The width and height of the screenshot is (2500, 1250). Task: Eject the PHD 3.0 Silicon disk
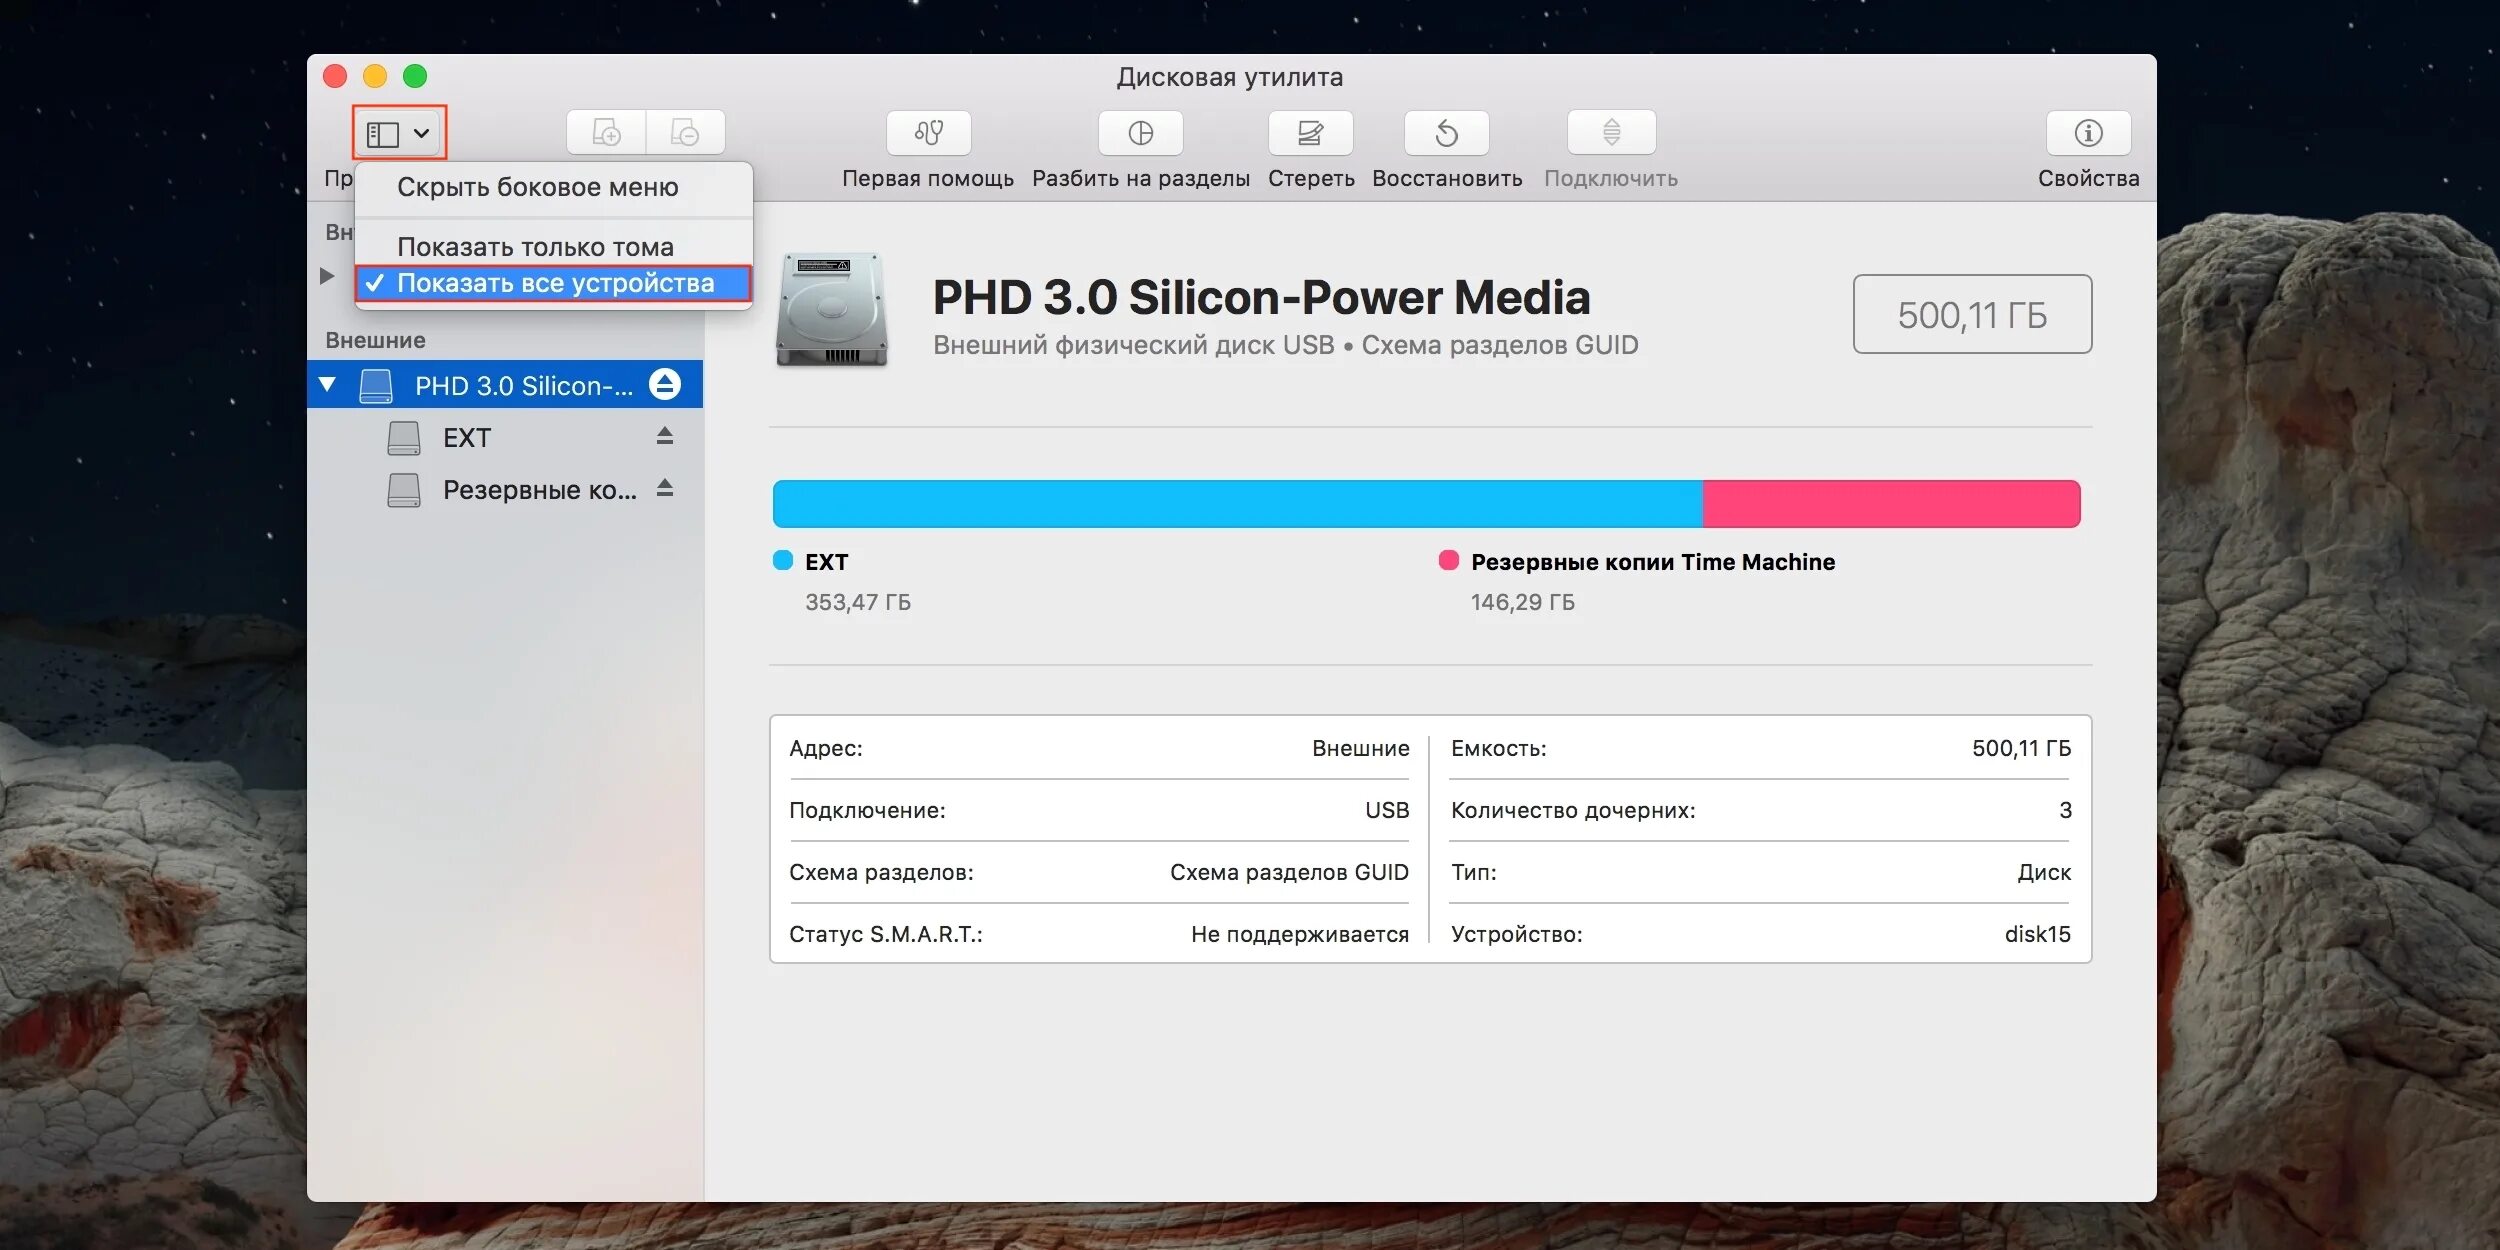pos(665,385)
